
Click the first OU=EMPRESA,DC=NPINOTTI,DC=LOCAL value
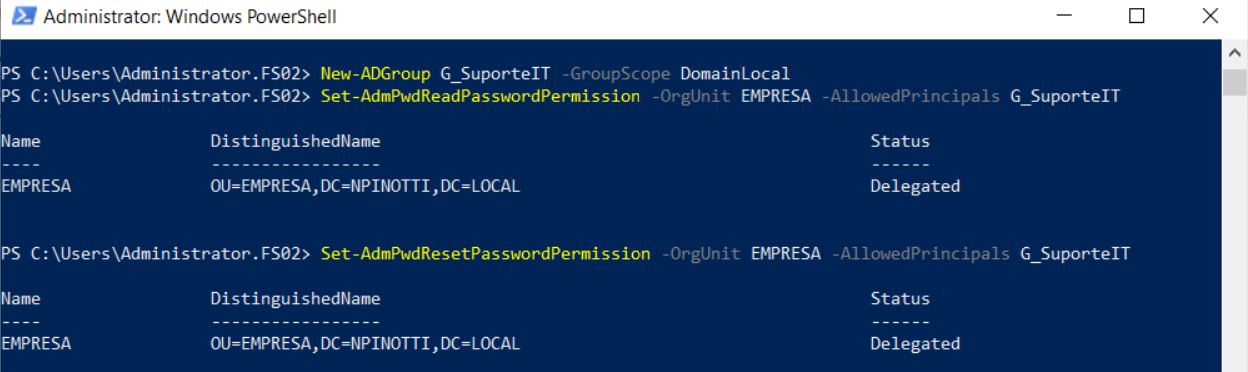[365, 186]
